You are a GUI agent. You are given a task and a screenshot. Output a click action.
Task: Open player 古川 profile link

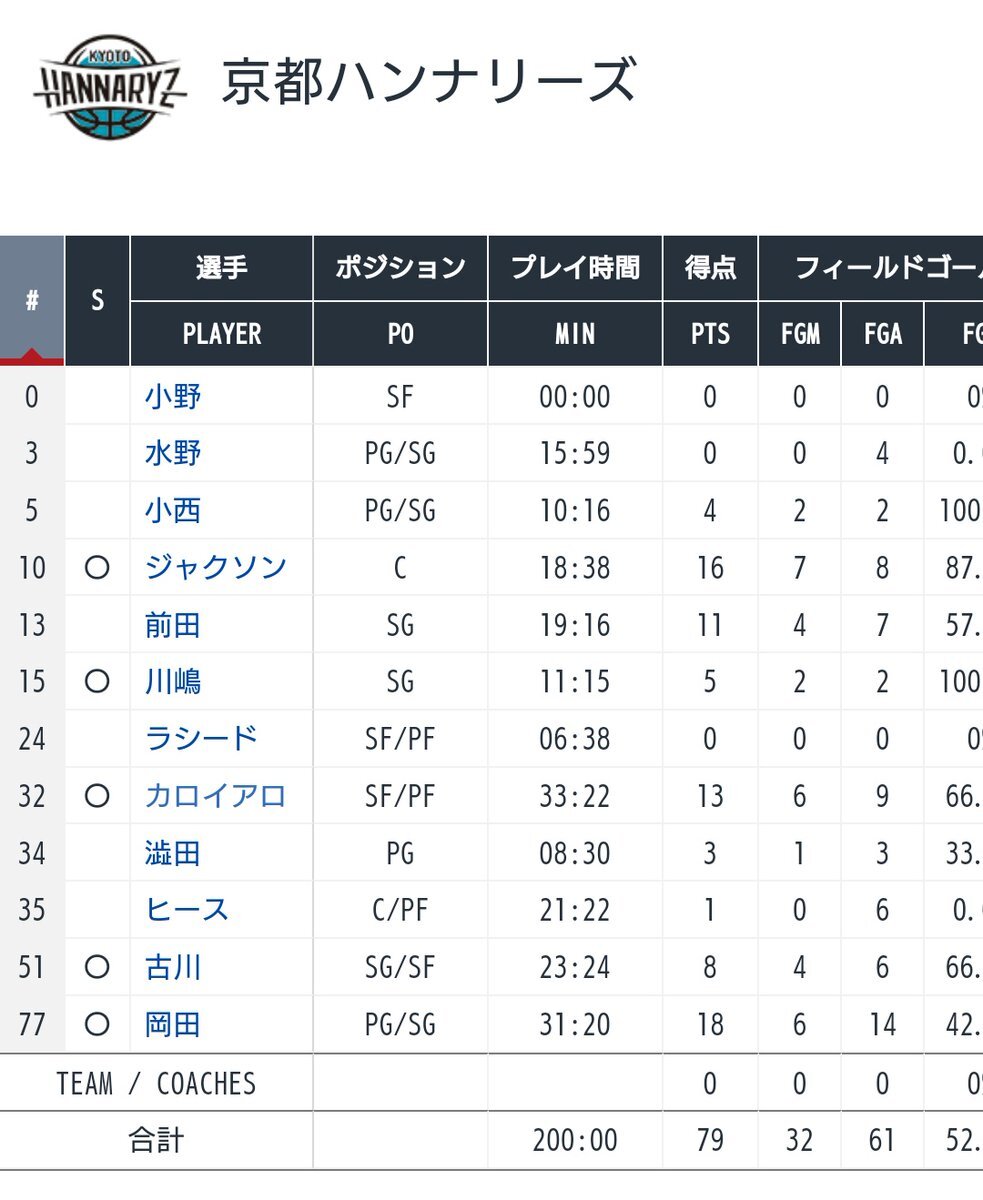(x=173, y=967)
